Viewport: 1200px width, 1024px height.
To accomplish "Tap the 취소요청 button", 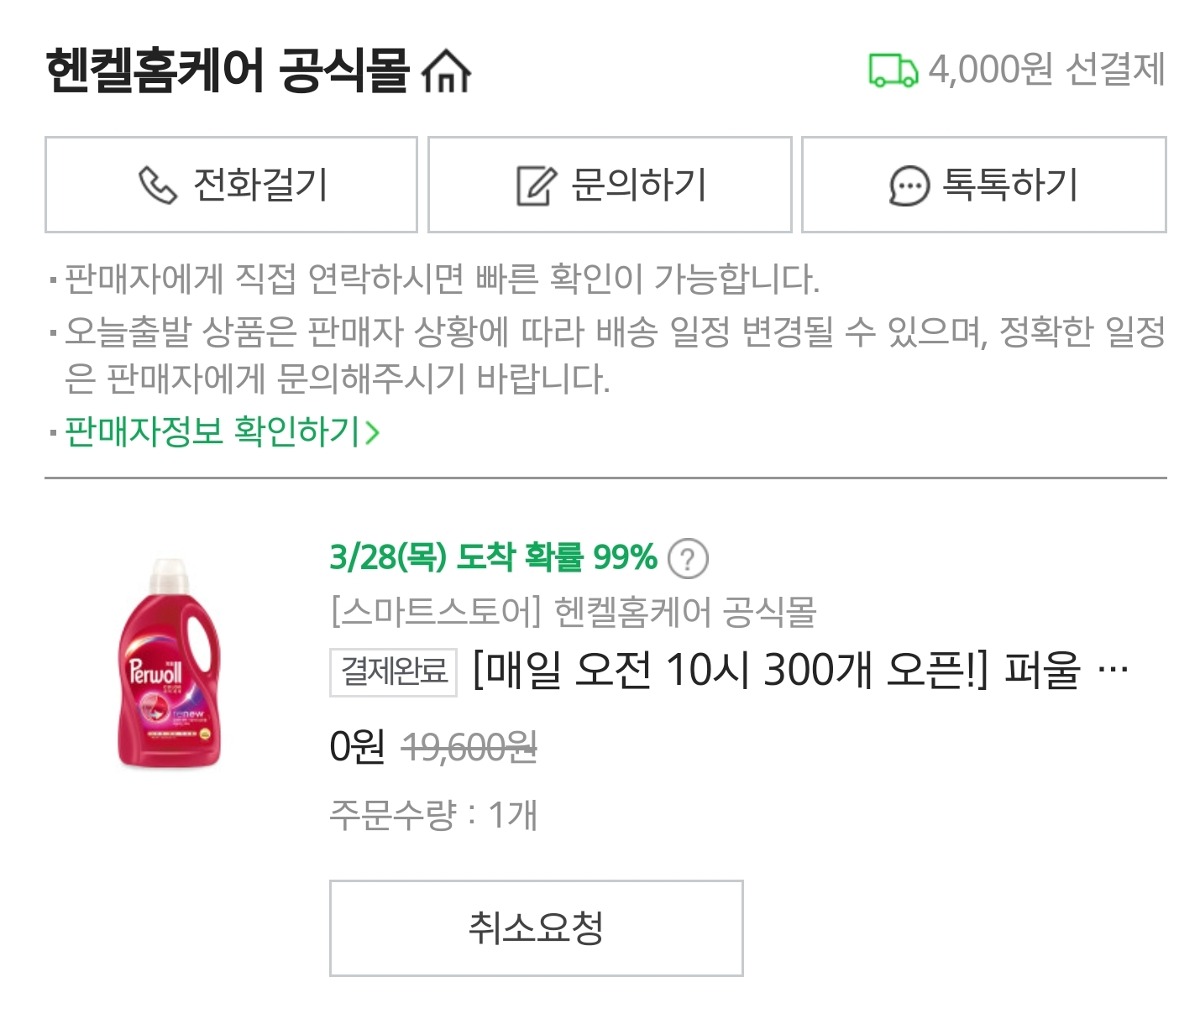I will (536, 928).
